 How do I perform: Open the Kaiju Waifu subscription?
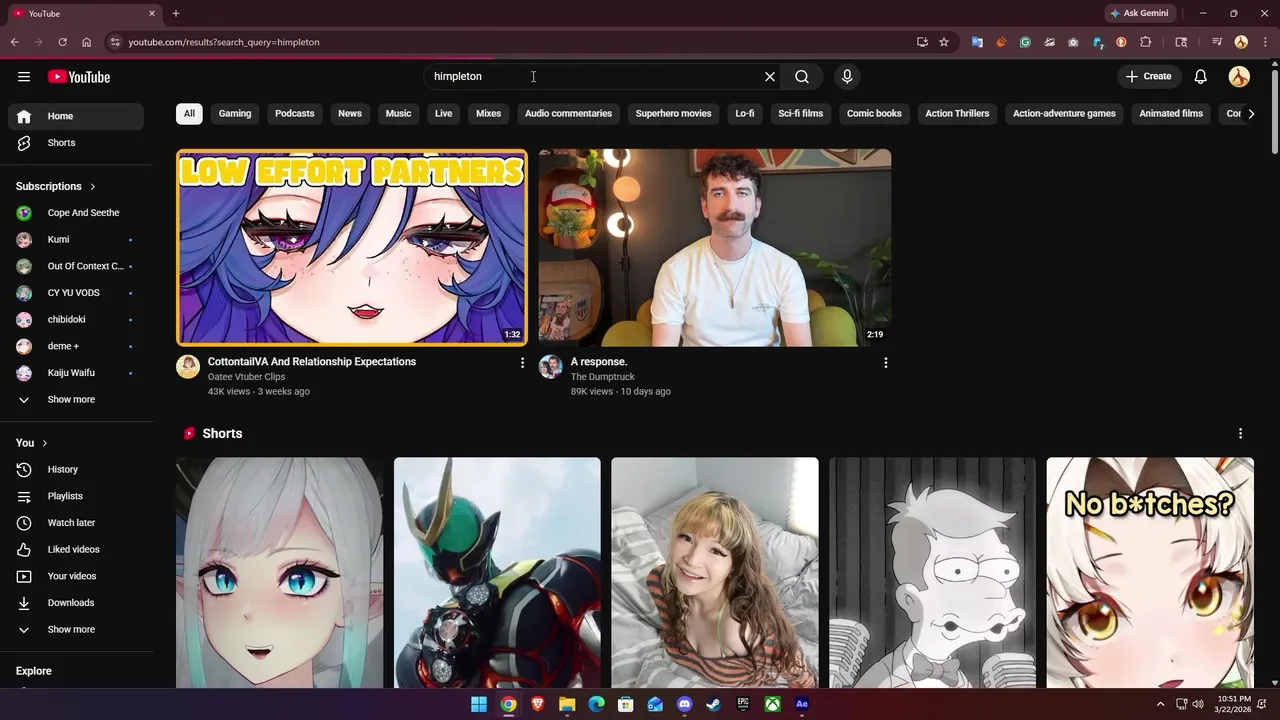point(76,373)
